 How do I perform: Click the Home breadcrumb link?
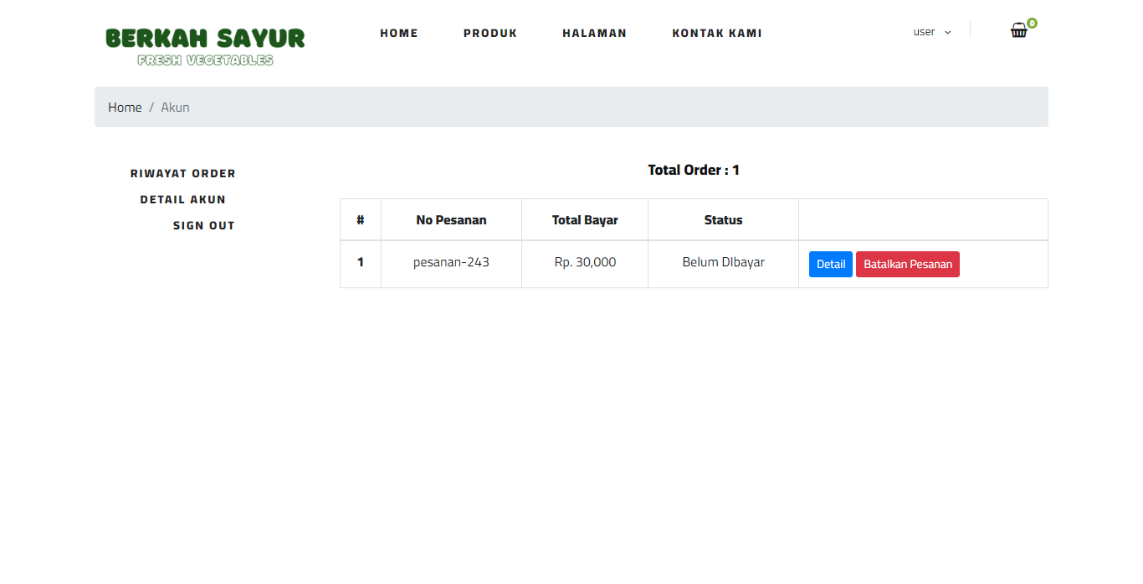coord(125,107)
